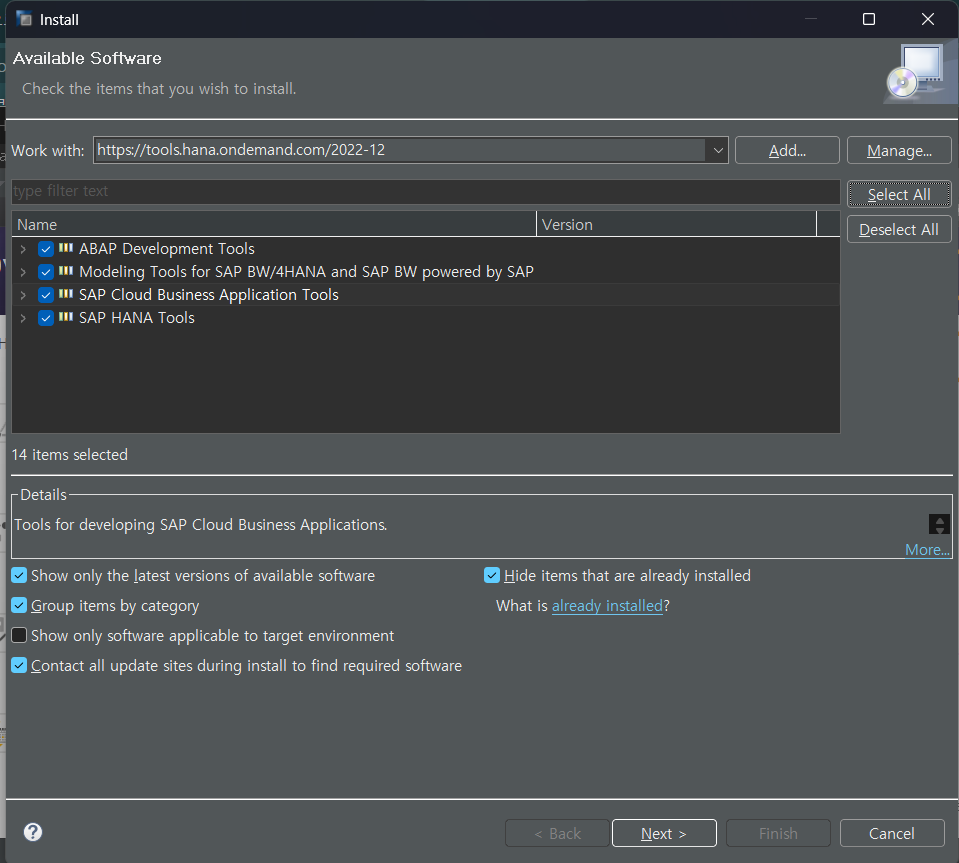
Task: Open the already installed link
Action: [x=607, y=606]
